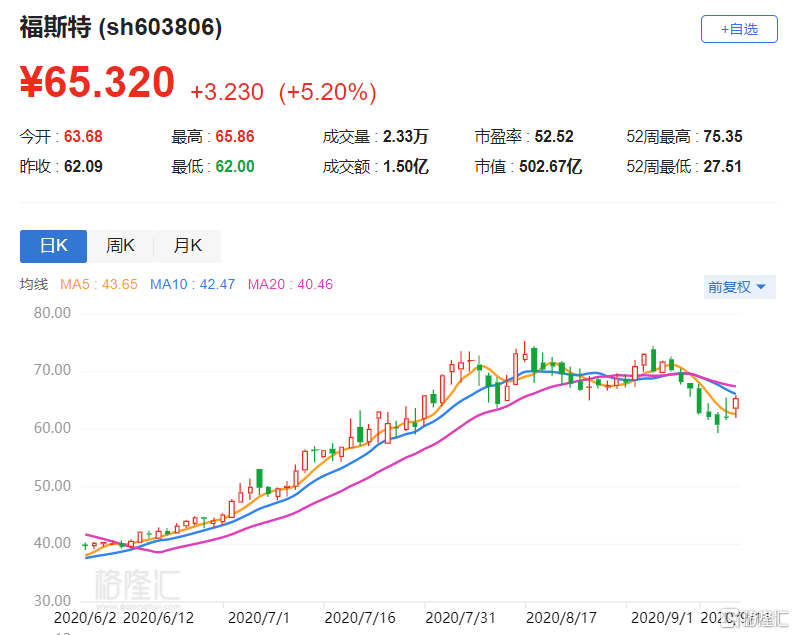Click the percent change (+5.20%)
Screen dimensions: 795x635
(328, 92)
